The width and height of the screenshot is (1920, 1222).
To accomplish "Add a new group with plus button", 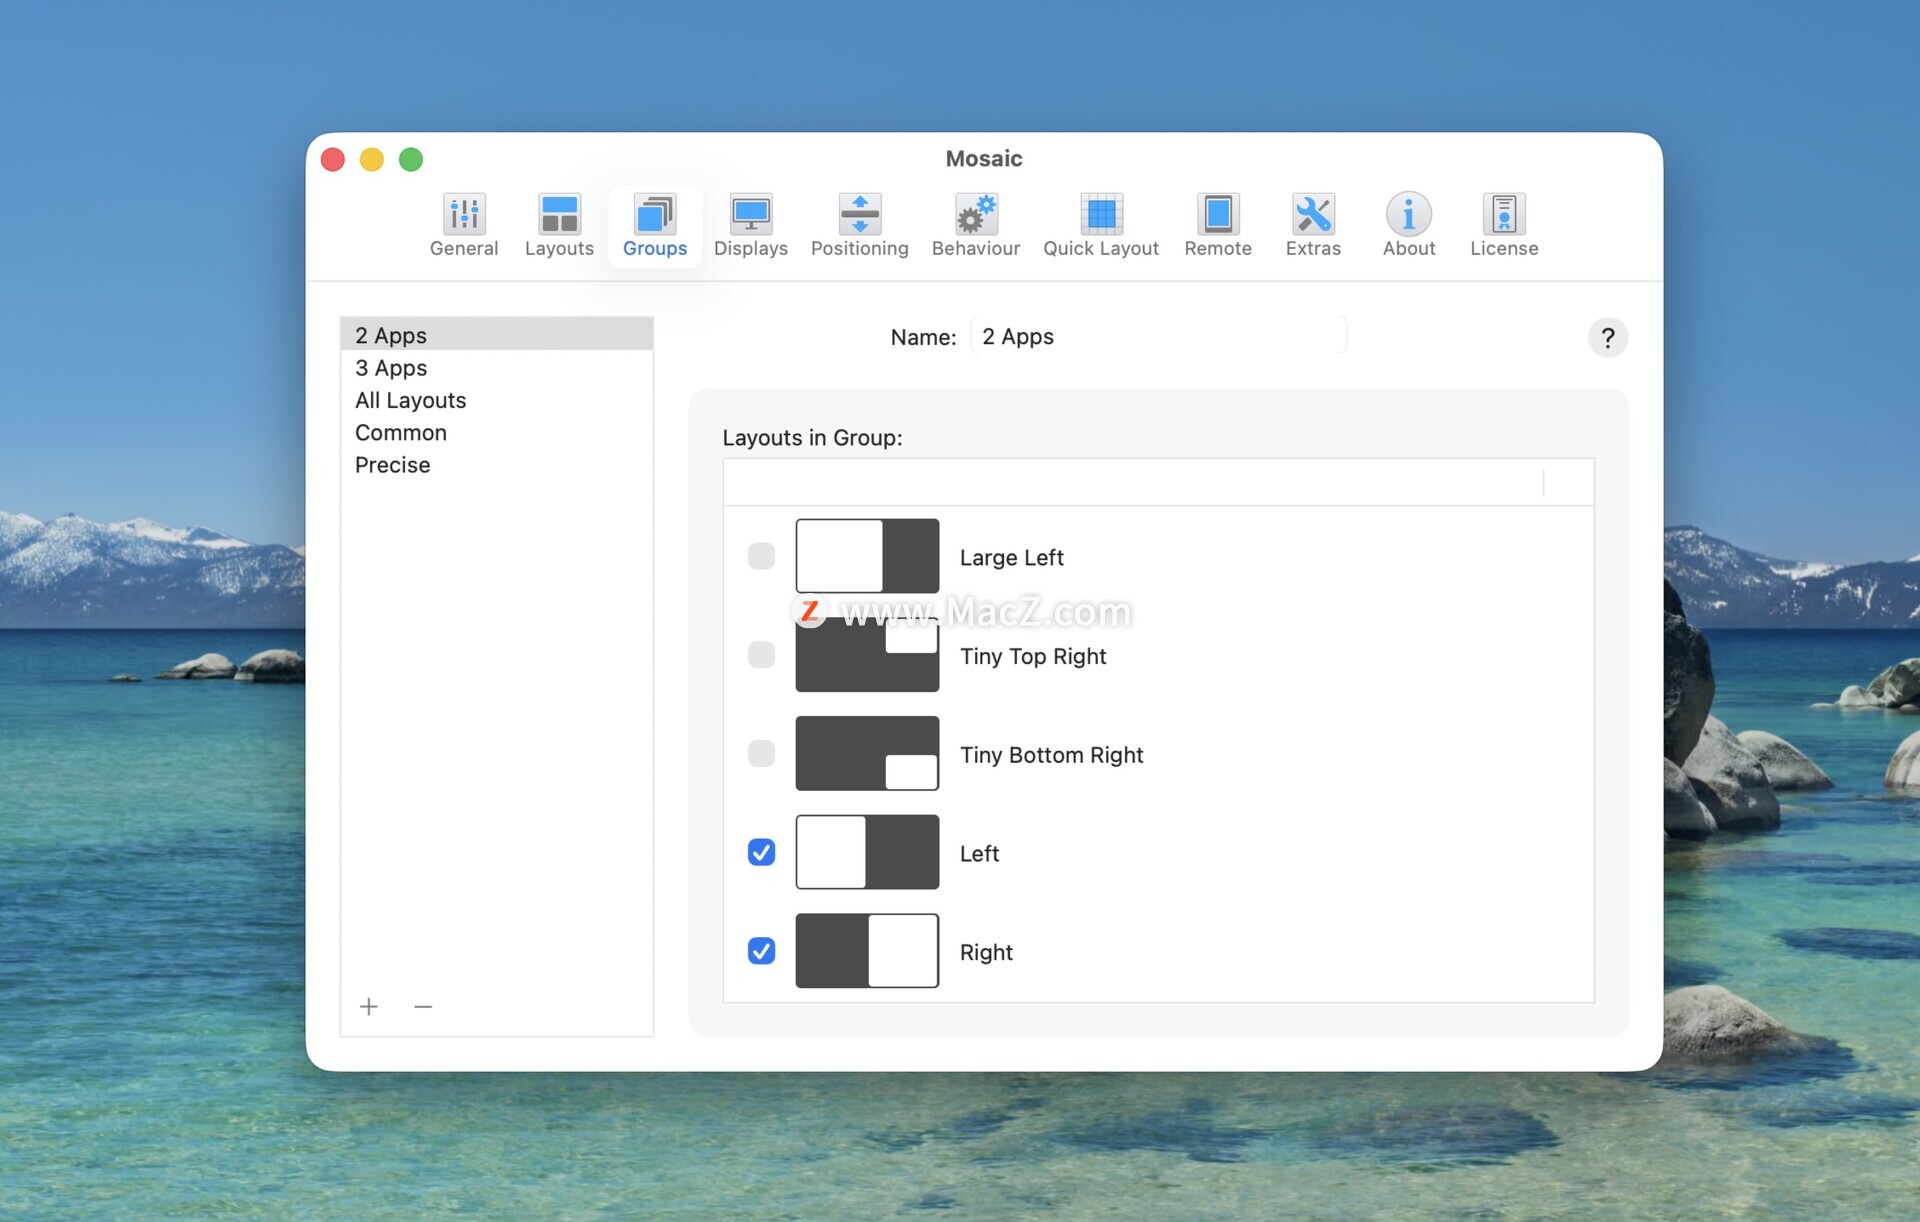I will 369,1006.
